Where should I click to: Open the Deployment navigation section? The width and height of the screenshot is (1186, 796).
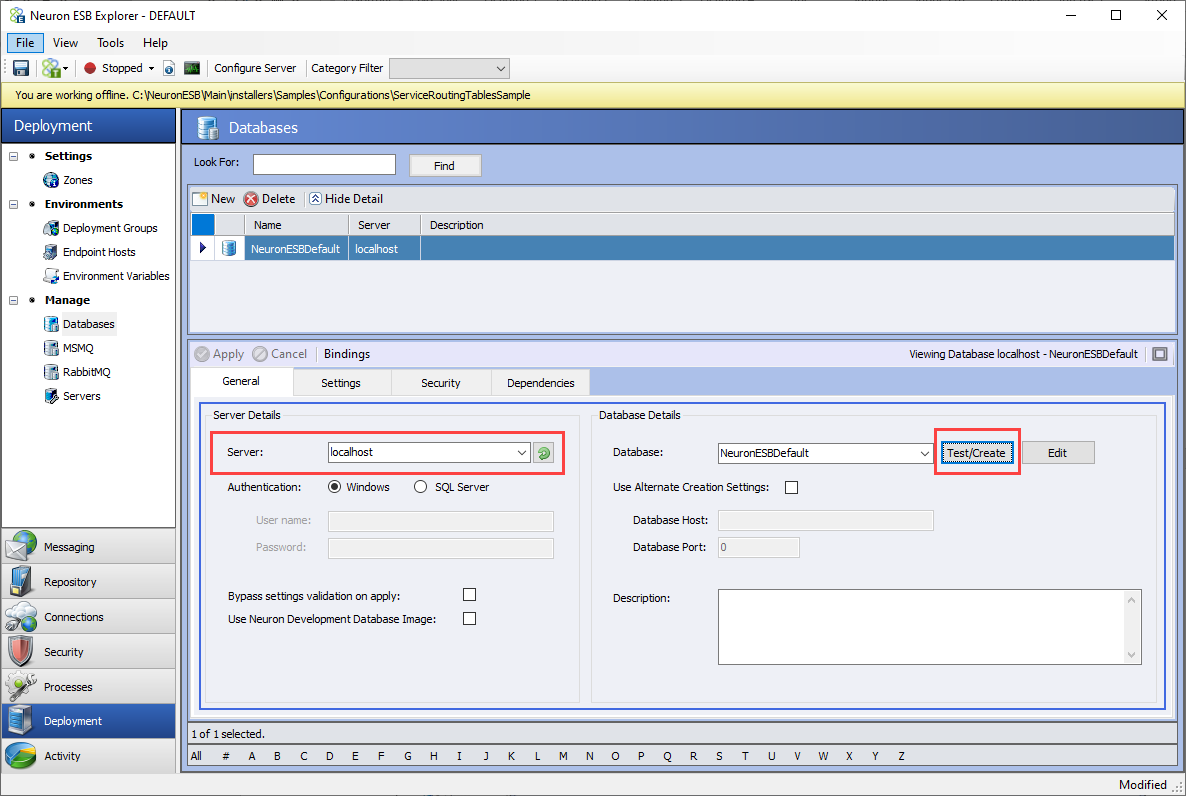[89, 721]
